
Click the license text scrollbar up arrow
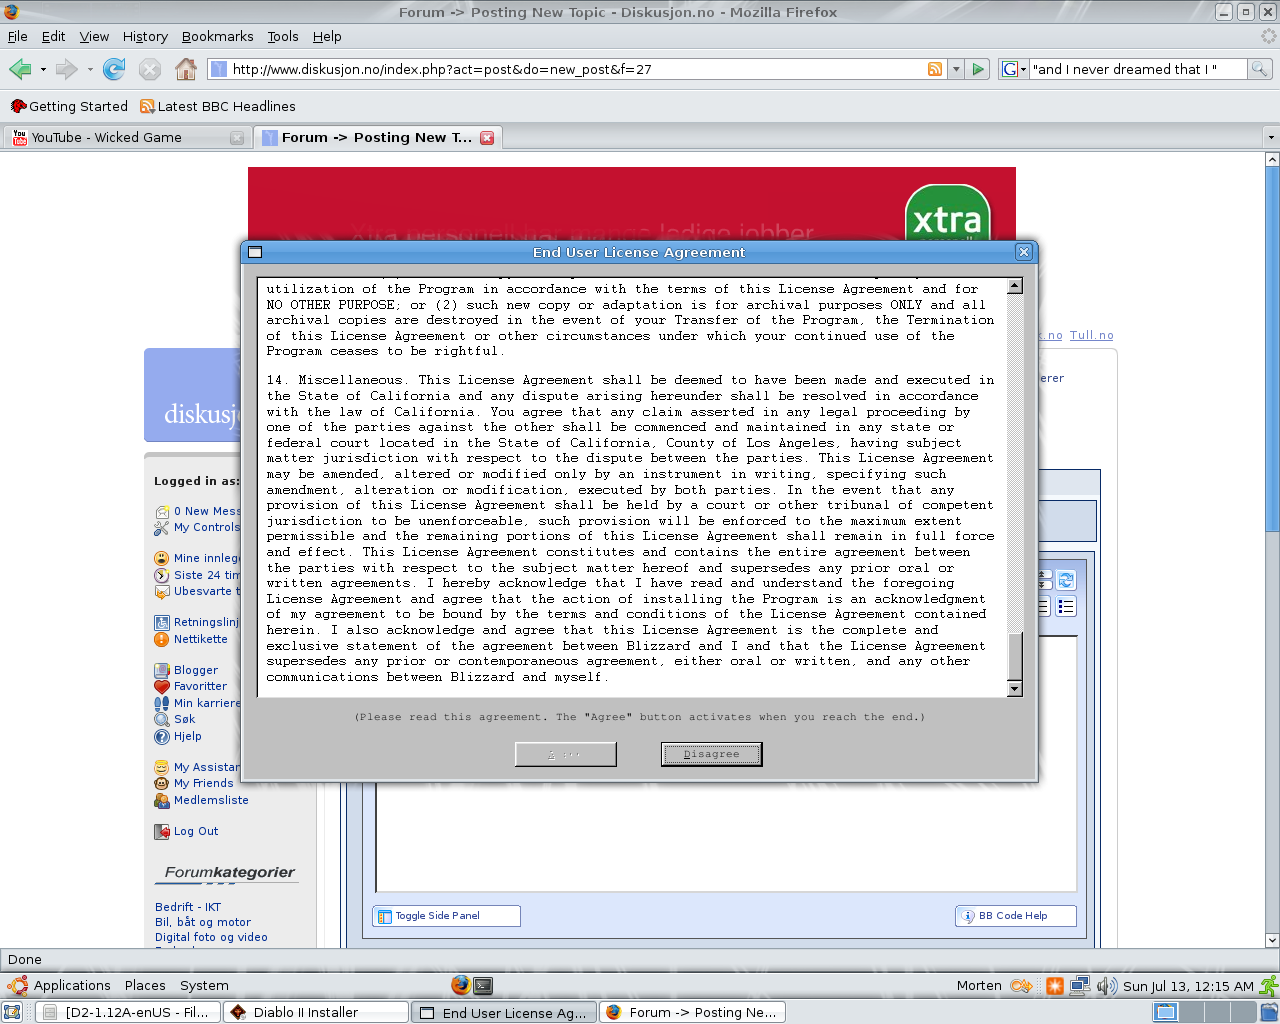(x=1015, y=287)
